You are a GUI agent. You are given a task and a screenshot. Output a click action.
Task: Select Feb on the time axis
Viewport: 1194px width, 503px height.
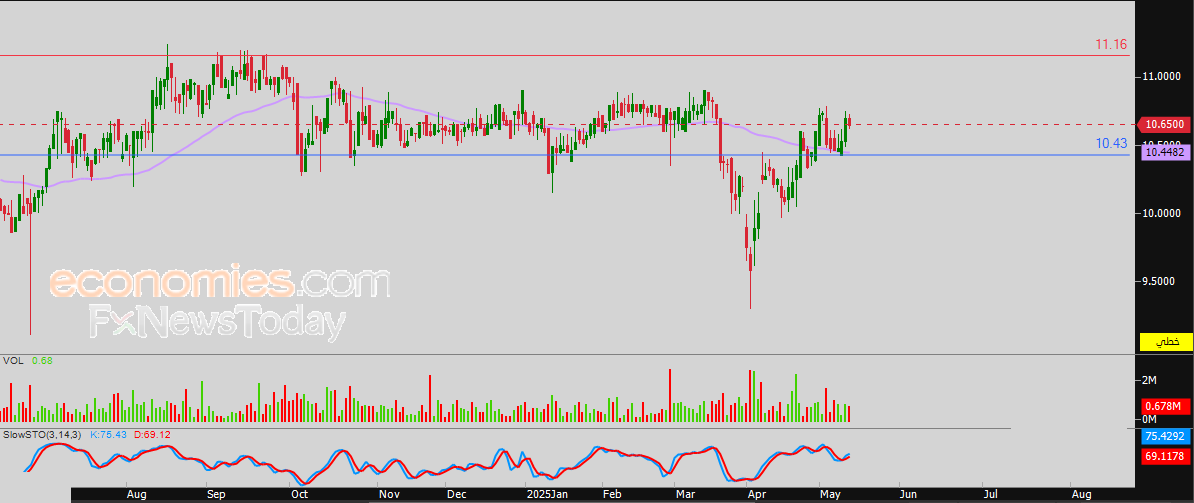[611, 495]
